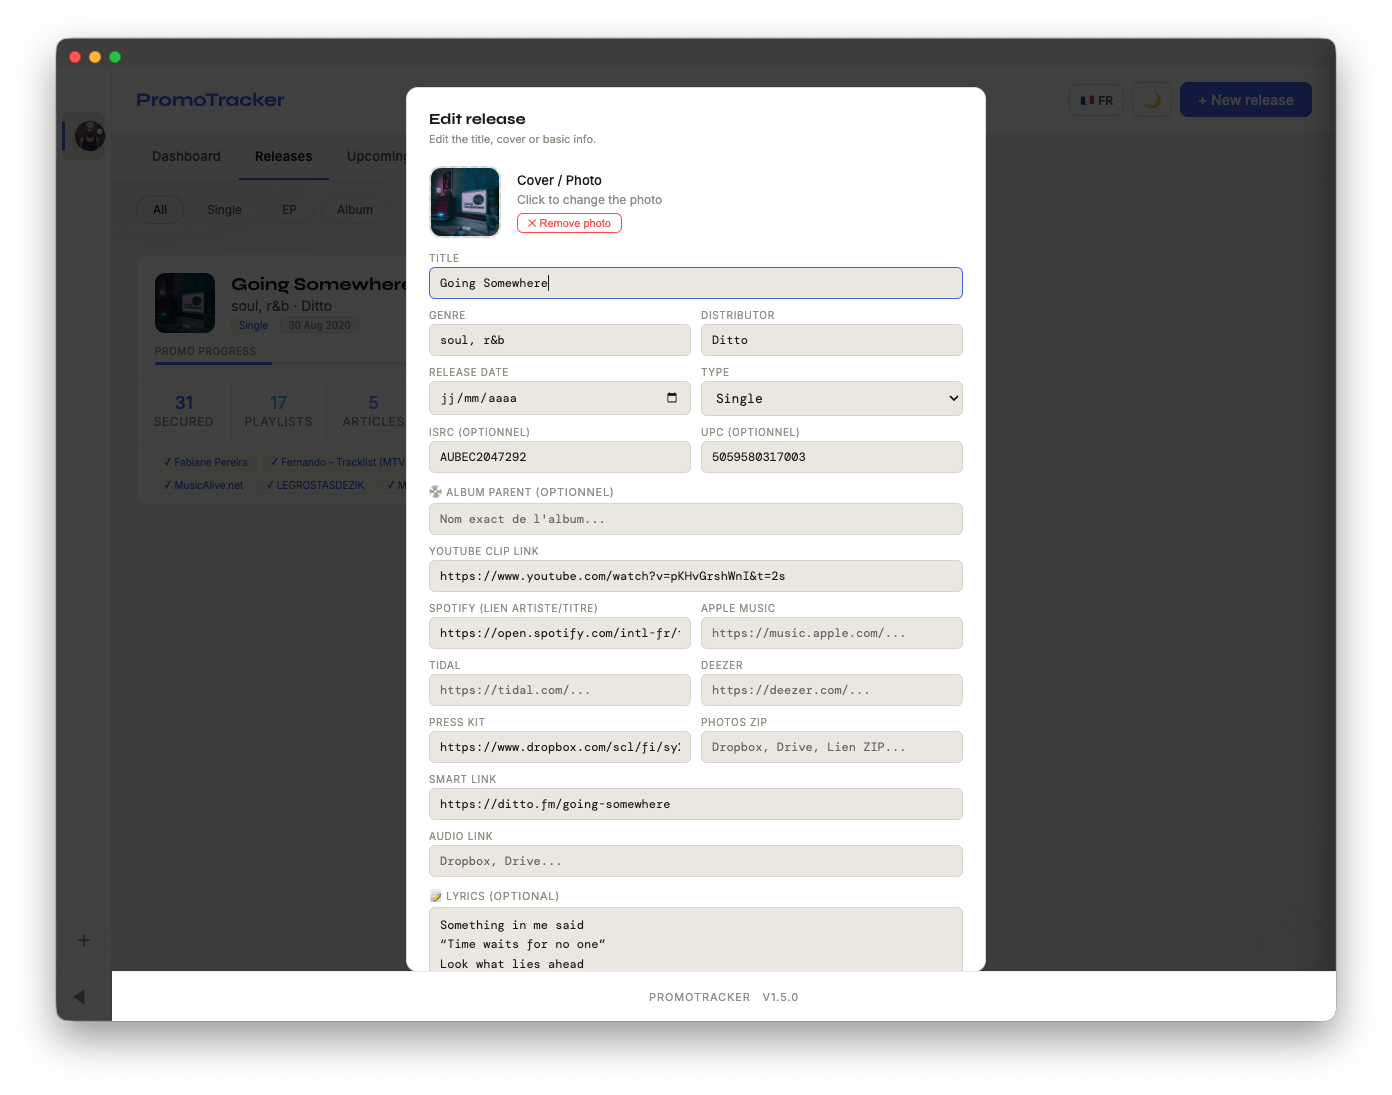Filter releases by Album
The width and height of the screenshot is (1392, 1095).
[354, 210]
